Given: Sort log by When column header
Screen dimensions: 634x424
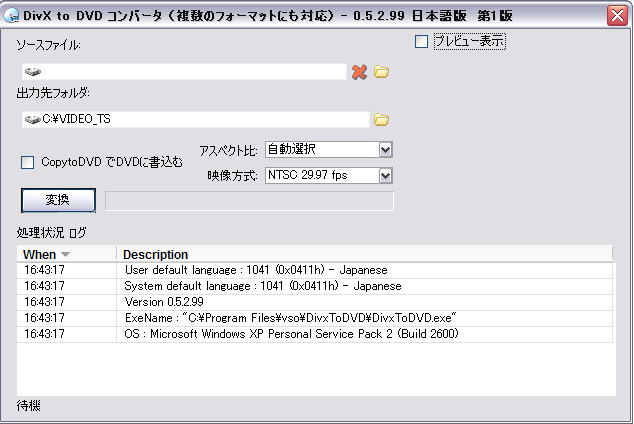Looking at the screenshot, I should coord(66,254).
